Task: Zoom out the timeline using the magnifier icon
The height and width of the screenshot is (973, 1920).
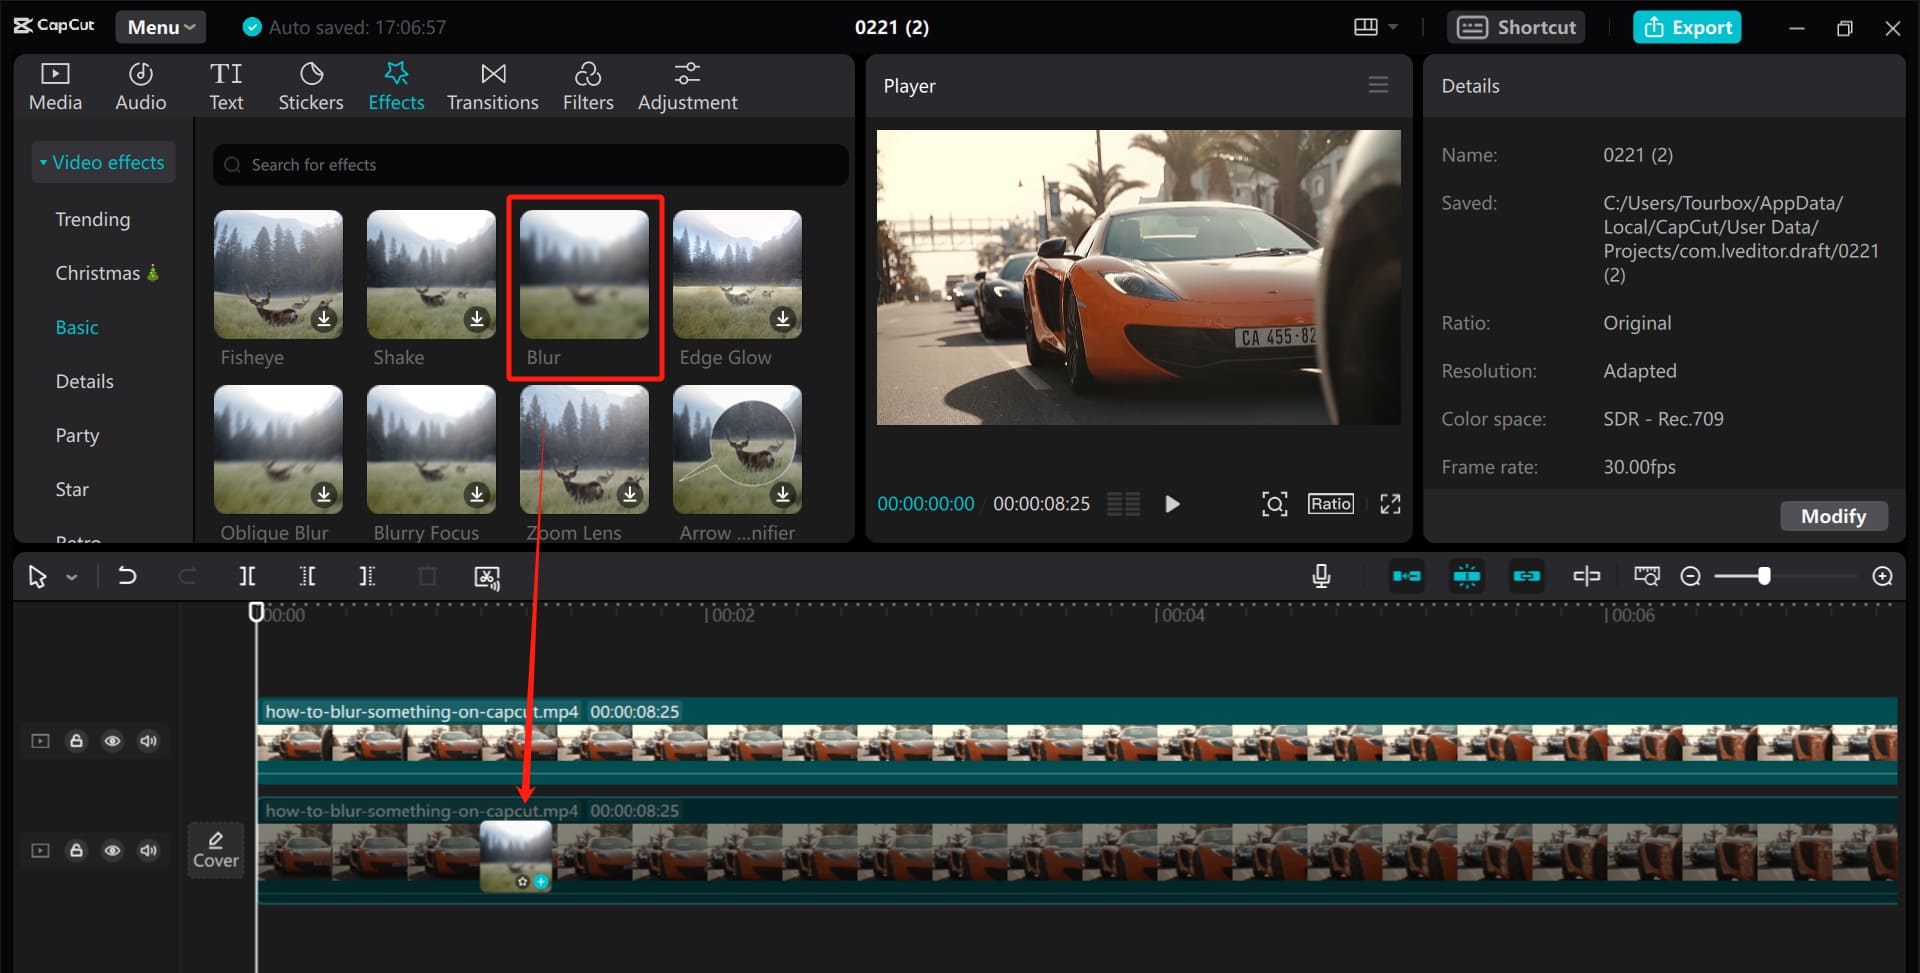Action: pyautogui.click(x=1692, y=576)
